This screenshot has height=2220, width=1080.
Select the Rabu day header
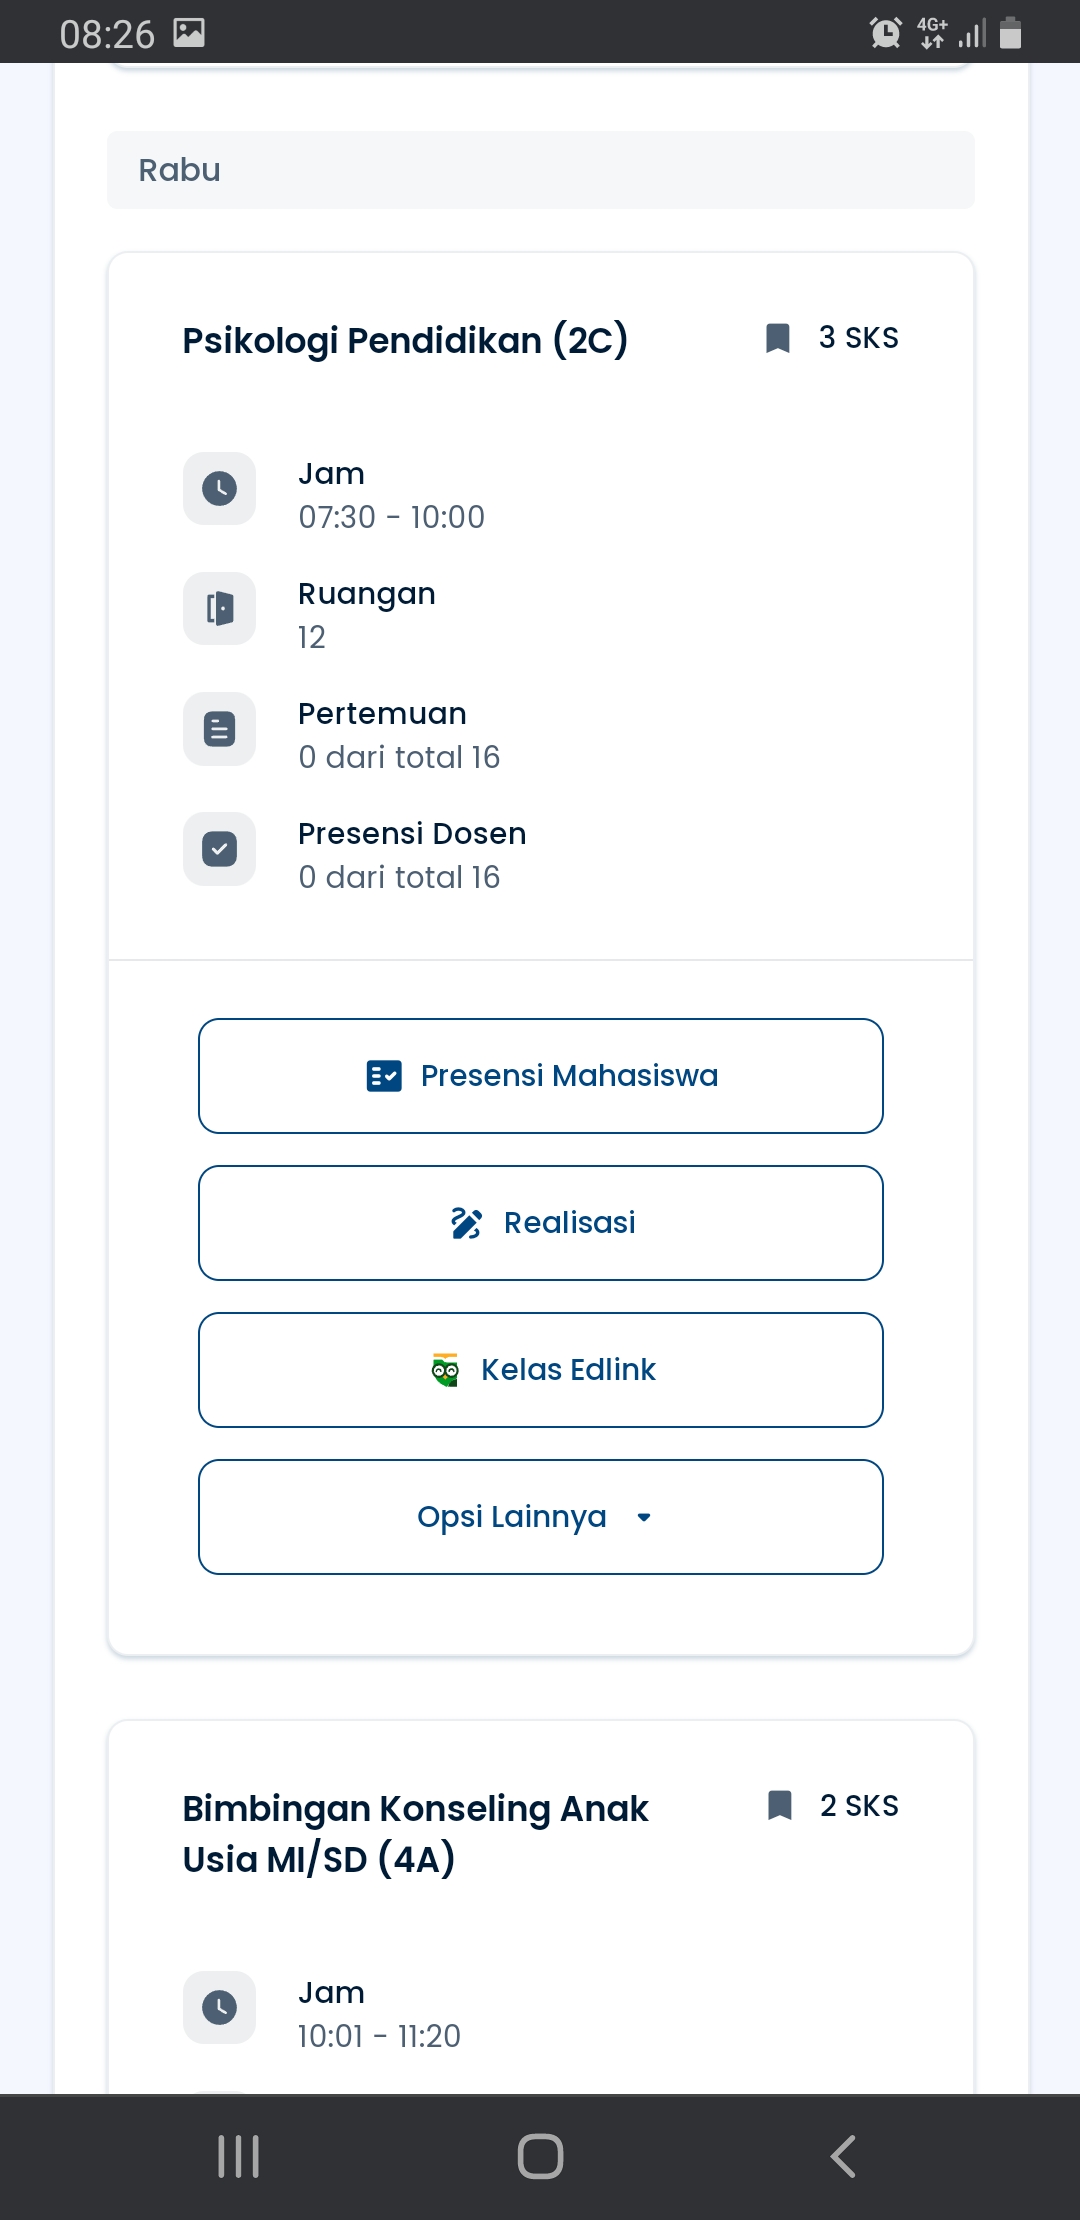point(540,170)
